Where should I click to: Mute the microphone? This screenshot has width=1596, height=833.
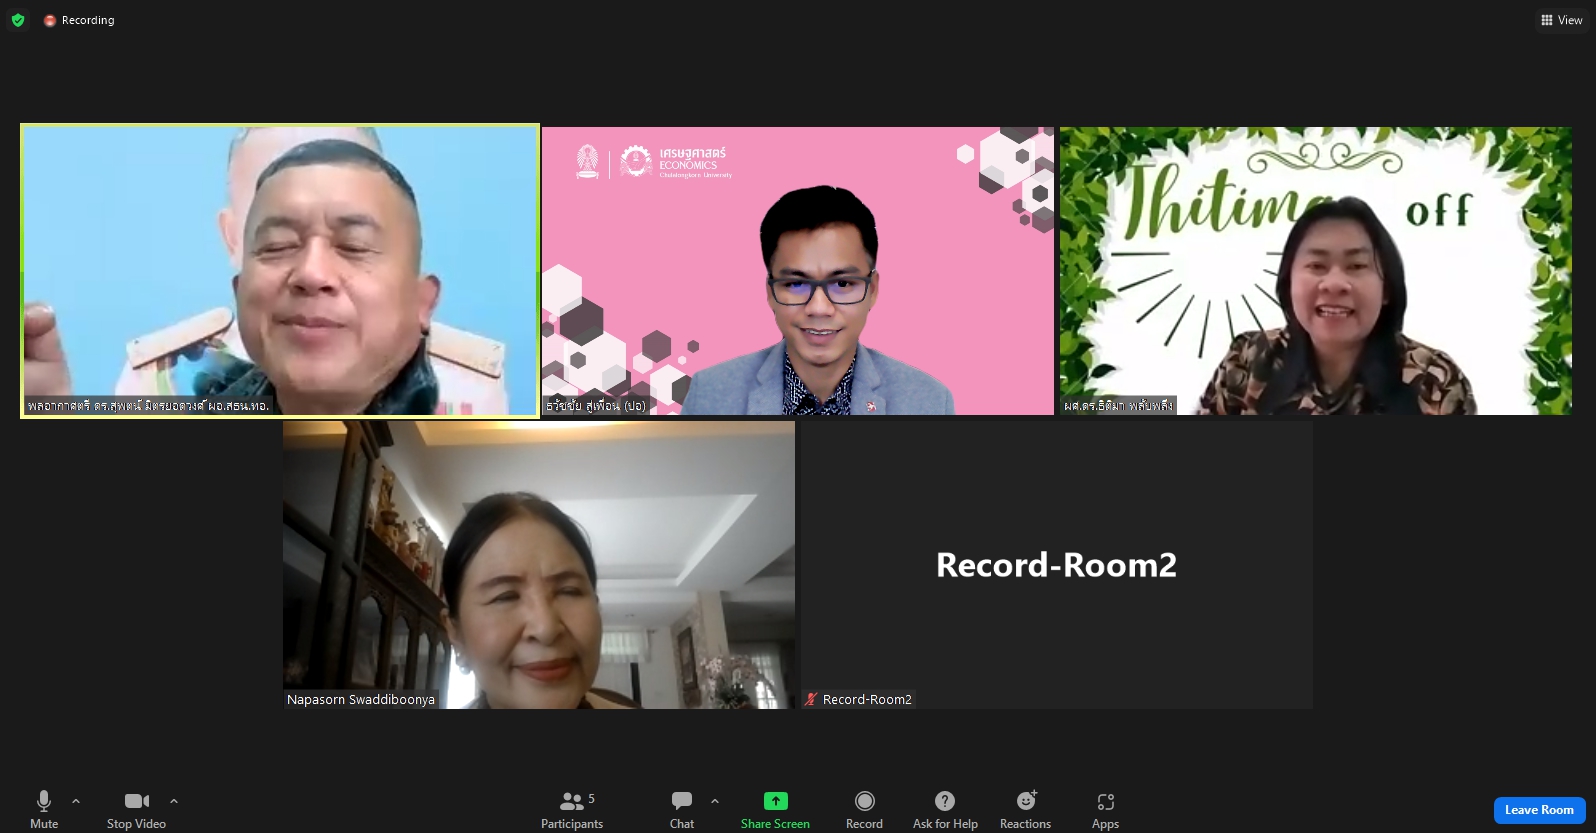click(x=44, y=808)
